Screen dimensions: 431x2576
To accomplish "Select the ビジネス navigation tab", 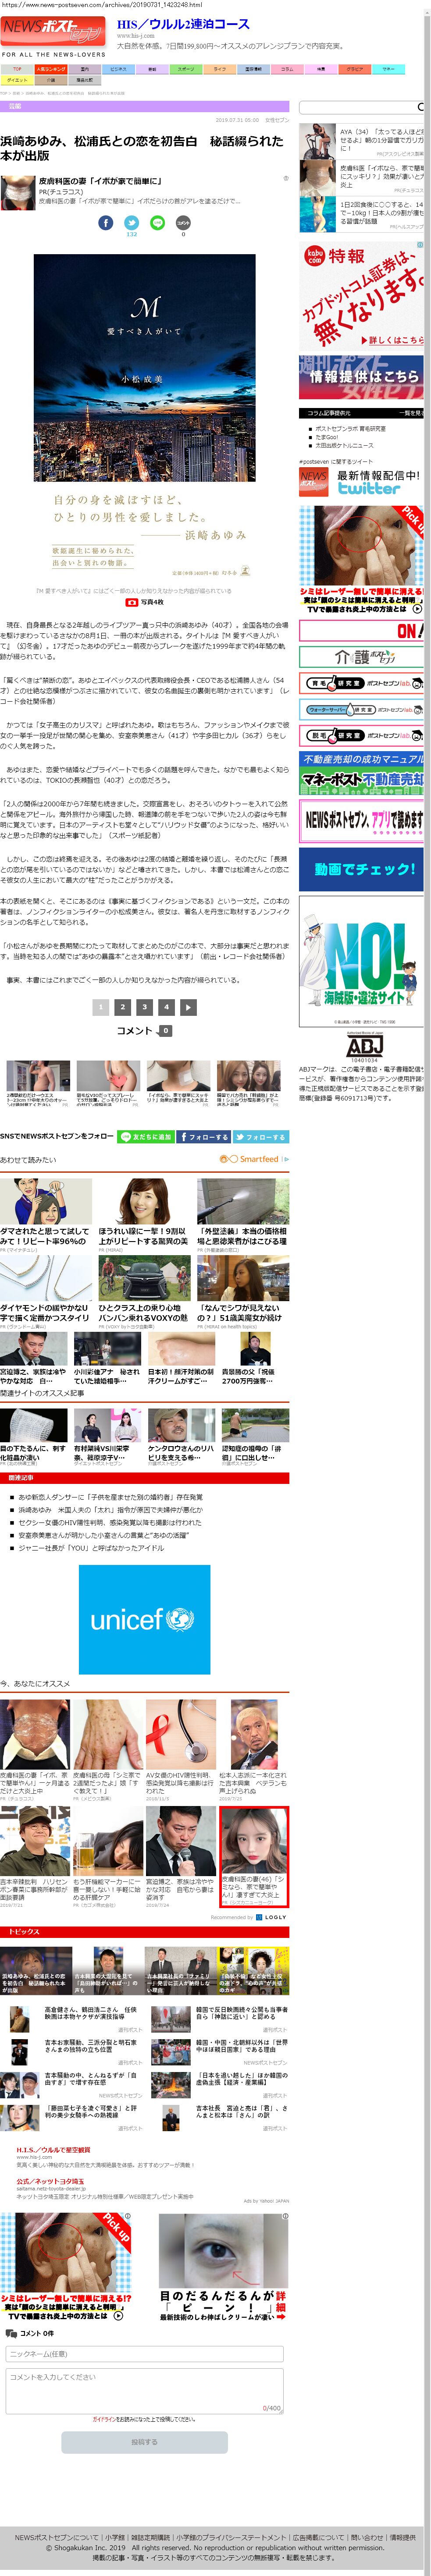I will coord(118,69).
